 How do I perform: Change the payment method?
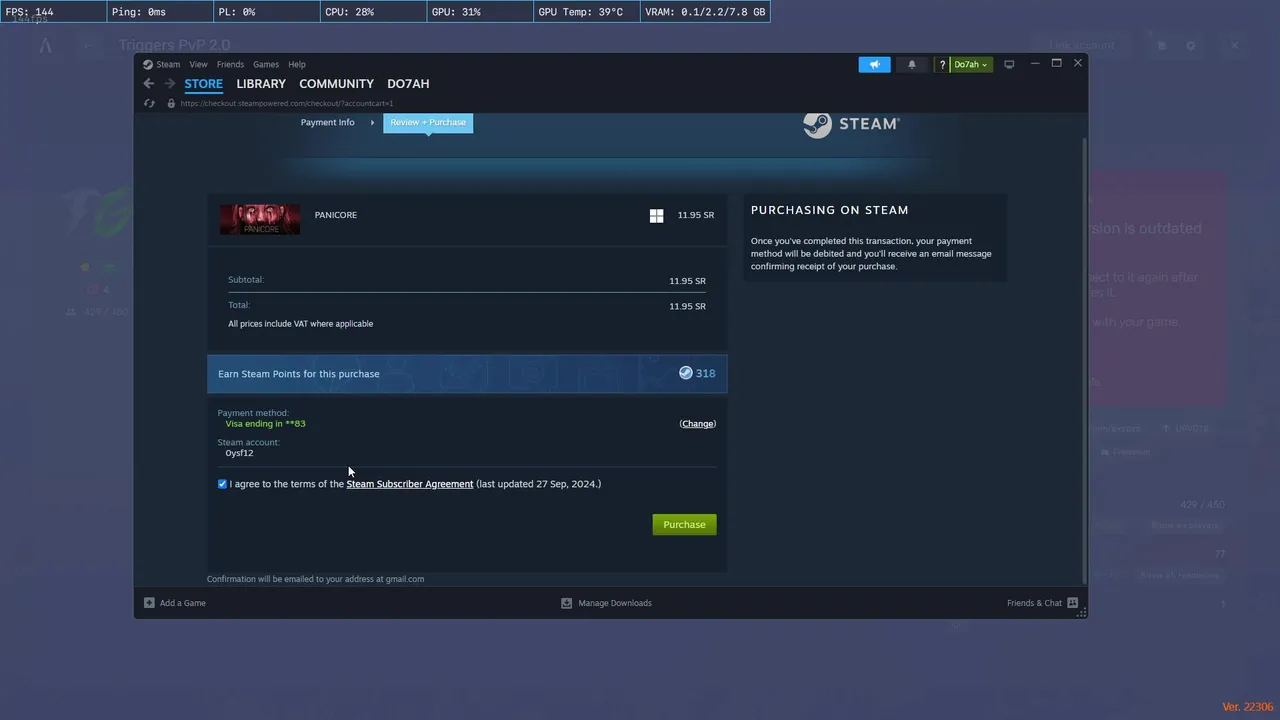pos(697,424)
